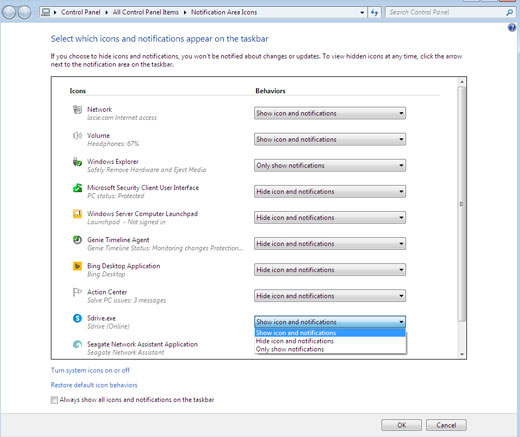The height and width of the screenshot is (437, 520).
Task: Click the Safely Remove Hardware icon
Action: click(x=77, y=162)
